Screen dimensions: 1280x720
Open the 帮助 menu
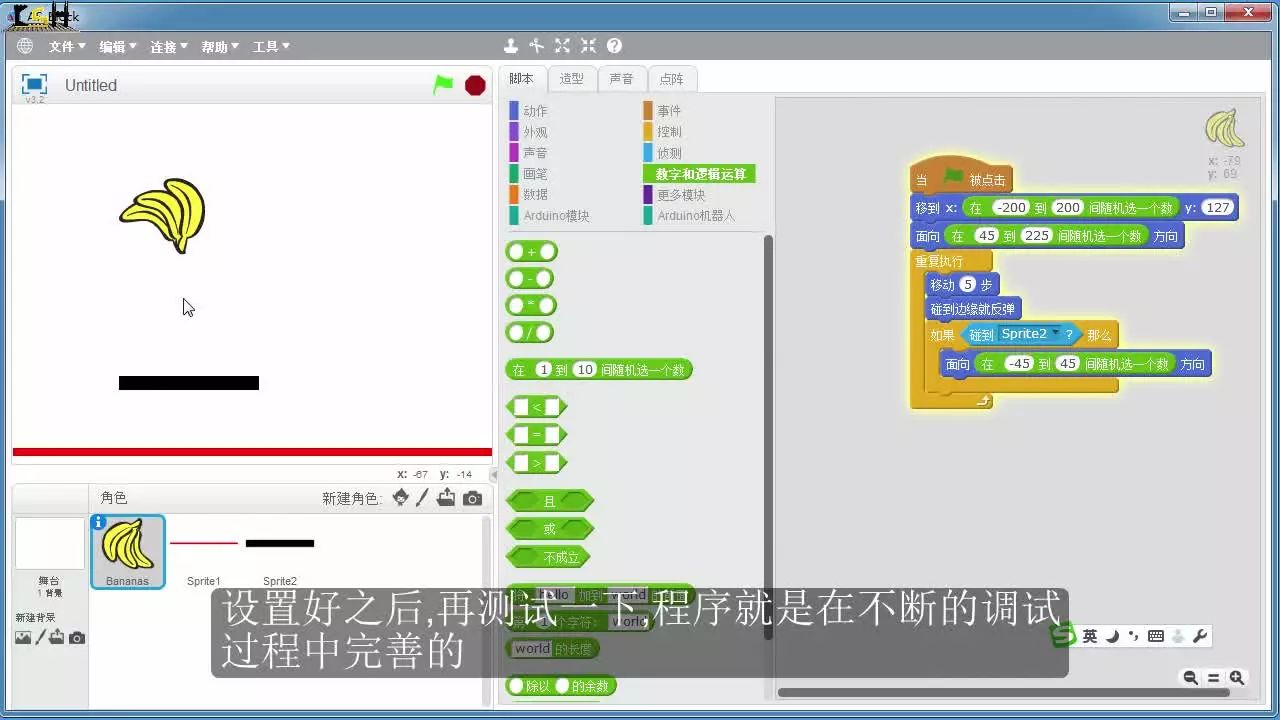[x=220, y=47]
